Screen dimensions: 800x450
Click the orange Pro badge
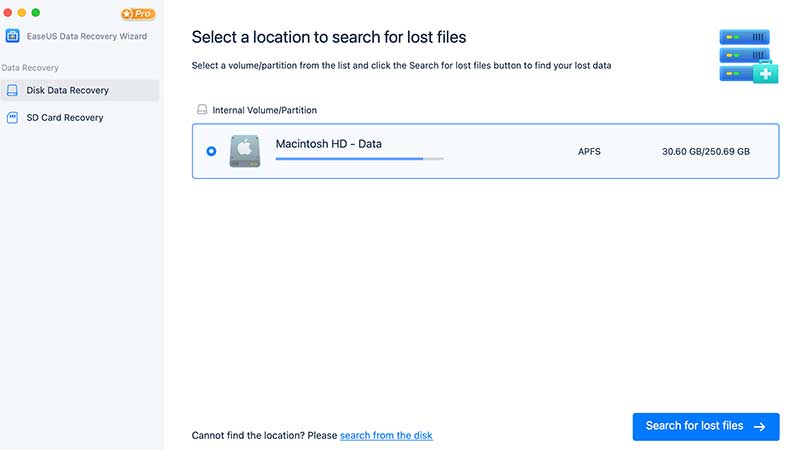(138, 14)
